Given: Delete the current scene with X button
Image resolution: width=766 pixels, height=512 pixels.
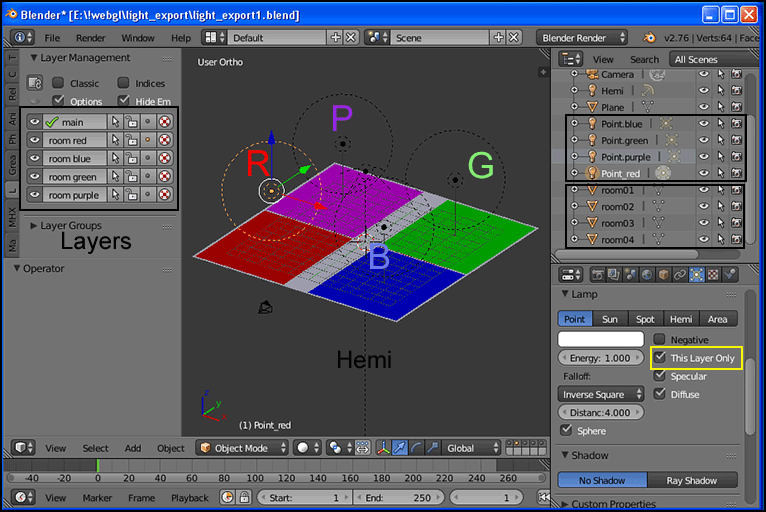Looking at the screenshot, I should pyautogui.click(x=514, y=38).
